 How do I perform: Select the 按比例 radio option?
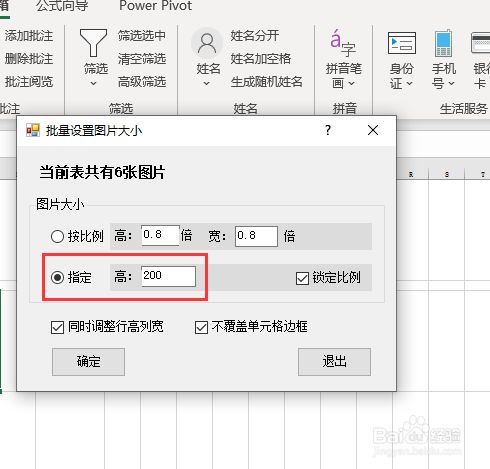[57, 237]
